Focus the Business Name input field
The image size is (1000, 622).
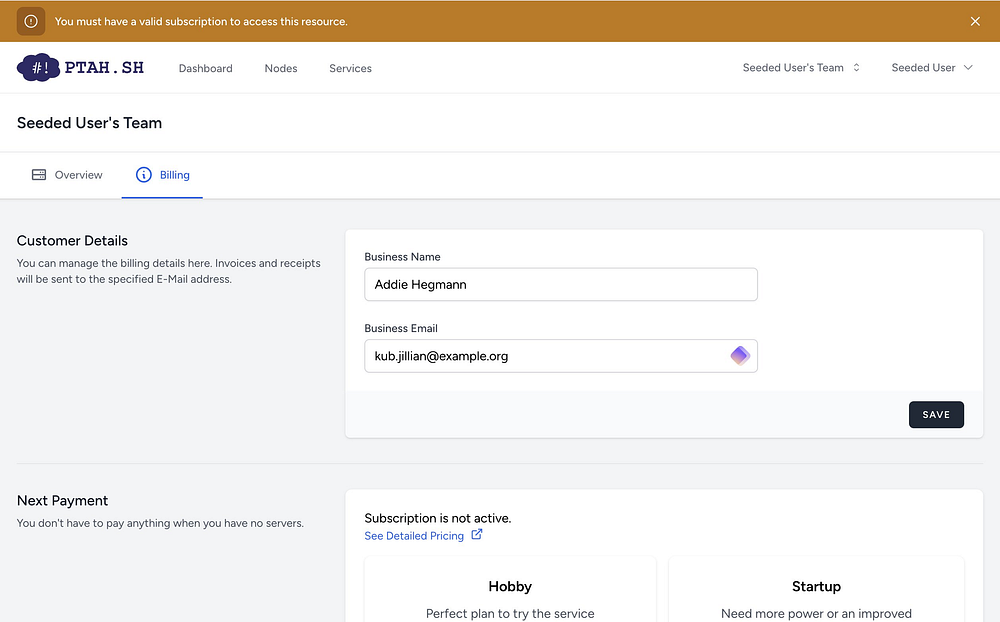[x=560, y=285]
